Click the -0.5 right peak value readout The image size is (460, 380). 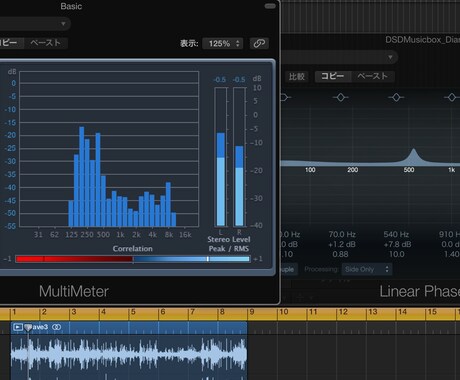coord(239,80)
